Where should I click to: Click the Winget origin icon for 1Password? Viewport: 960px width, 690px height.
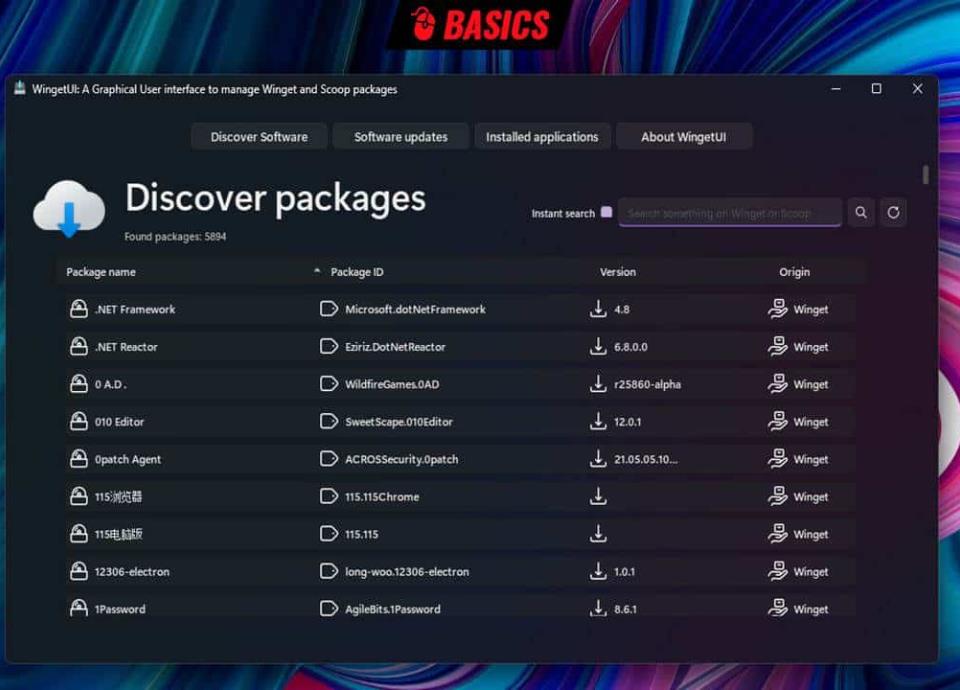click(777, 608)
